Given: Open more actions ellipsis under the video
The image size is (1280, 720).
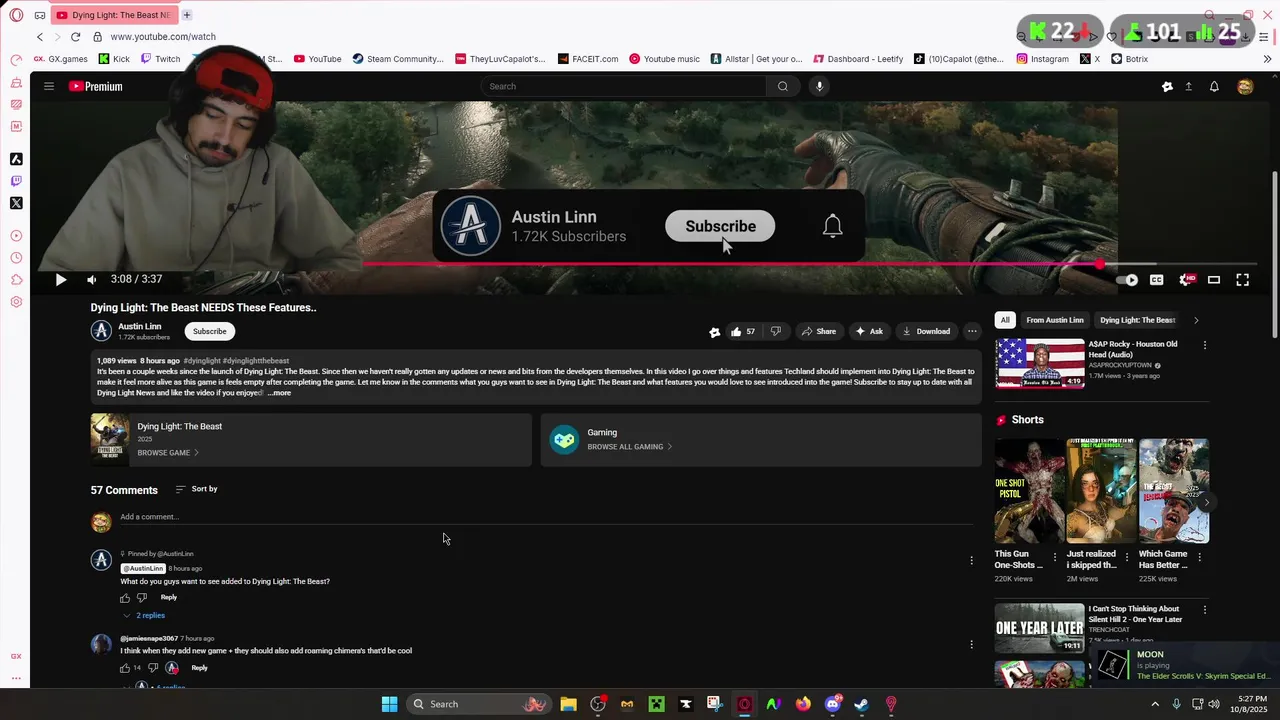Looking at the screenshot, I should tap(972, 331).
